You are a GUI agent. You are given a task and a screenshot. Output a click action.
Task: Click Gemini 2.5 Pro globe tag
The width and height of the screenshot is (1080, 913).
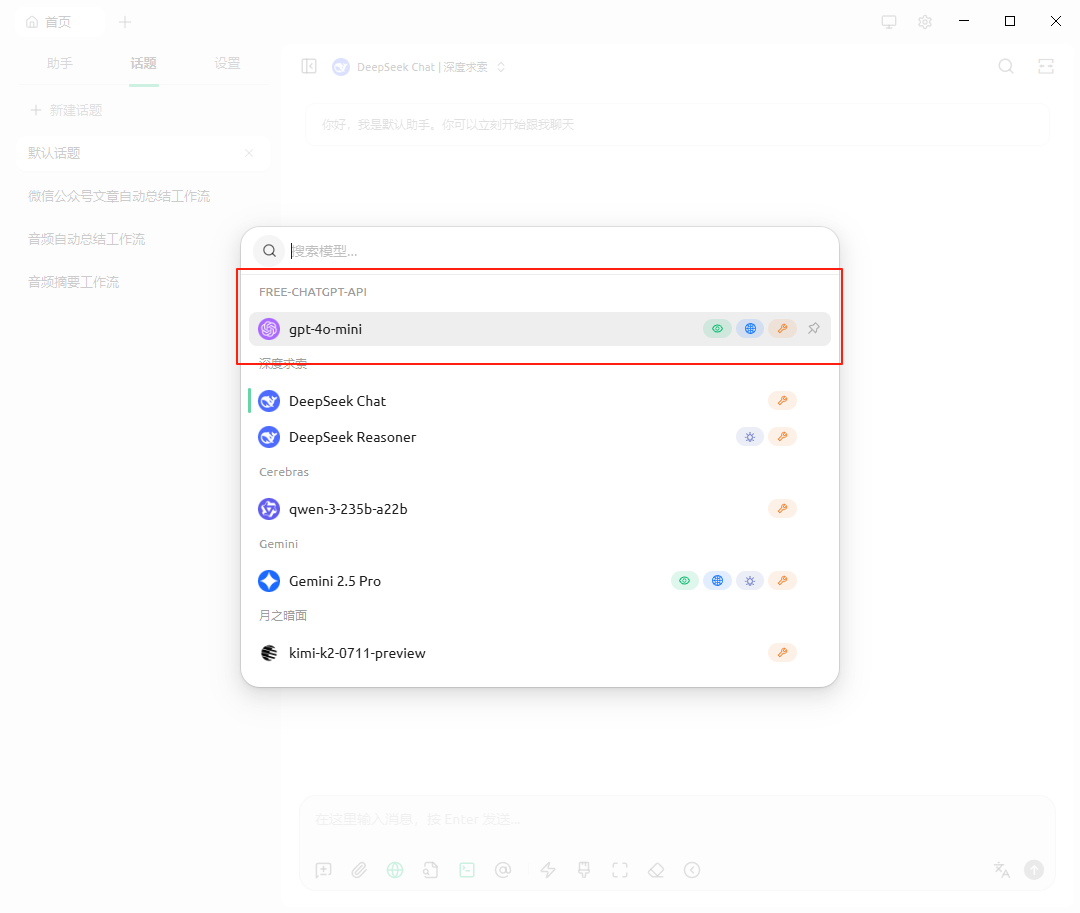coord(717,580)
